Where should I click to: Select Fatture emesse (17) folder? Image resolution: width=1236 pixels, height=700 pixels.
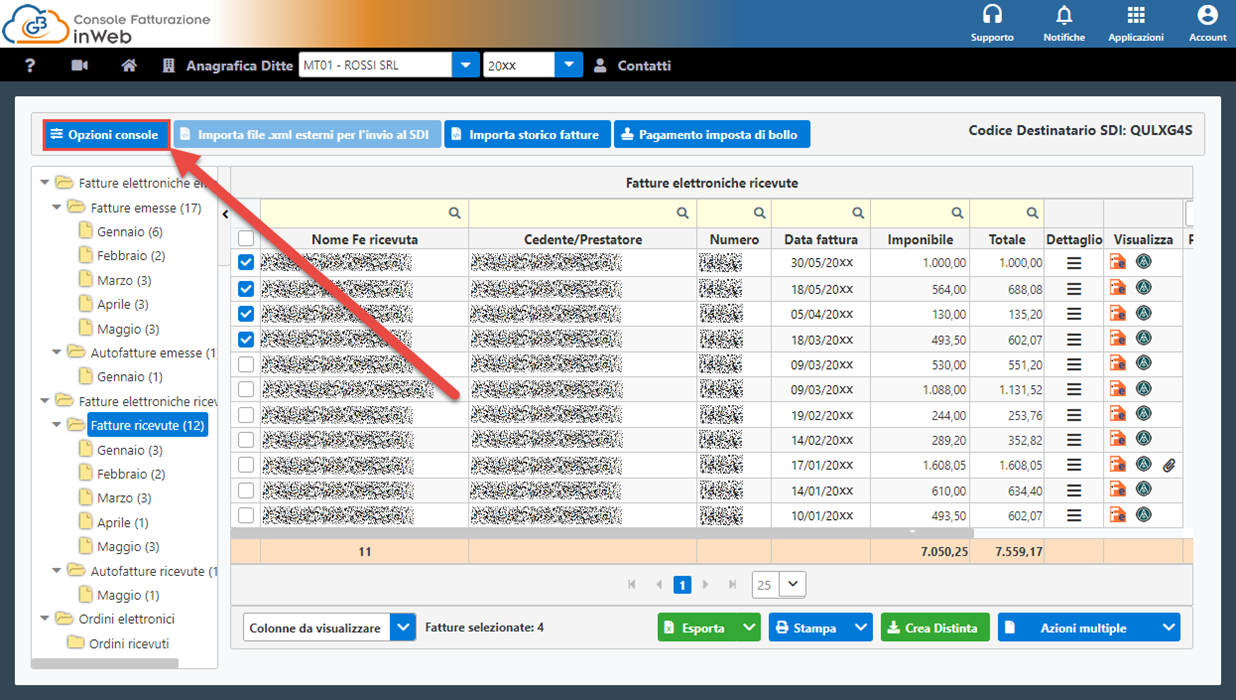click(146, 208)
